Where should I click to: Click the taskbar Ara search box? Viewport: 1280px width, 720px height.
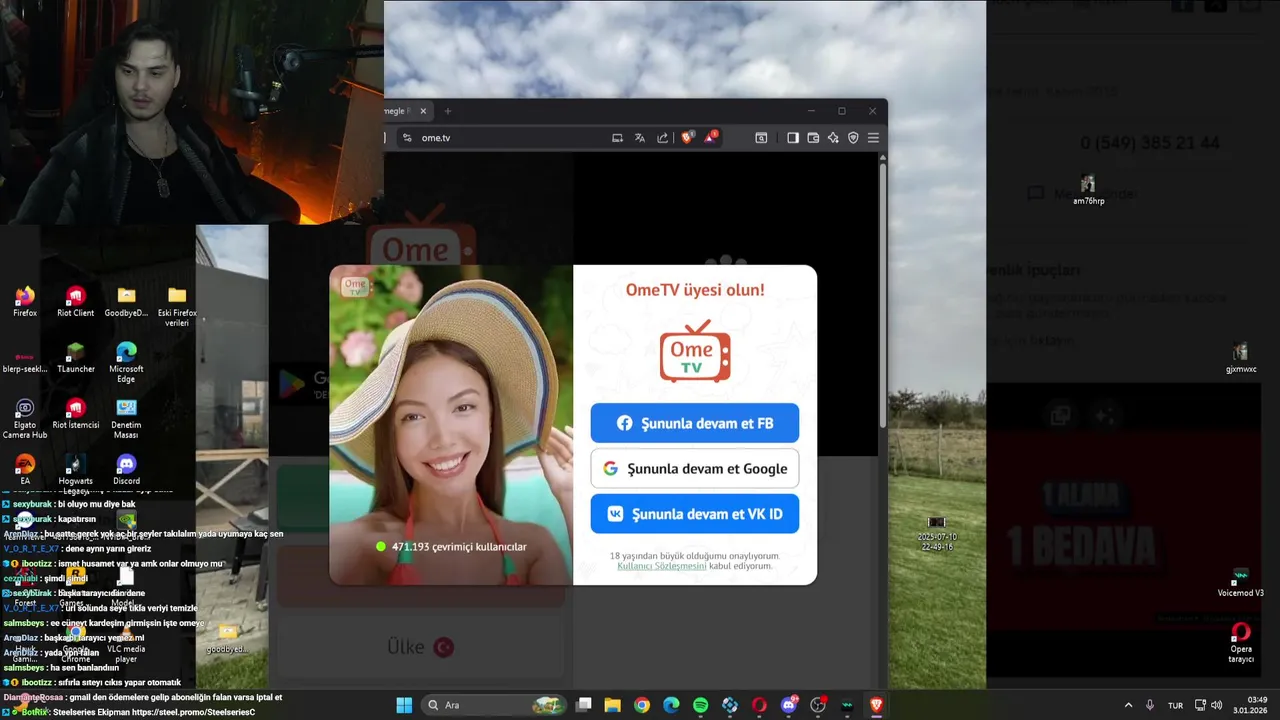click(494, 705)
